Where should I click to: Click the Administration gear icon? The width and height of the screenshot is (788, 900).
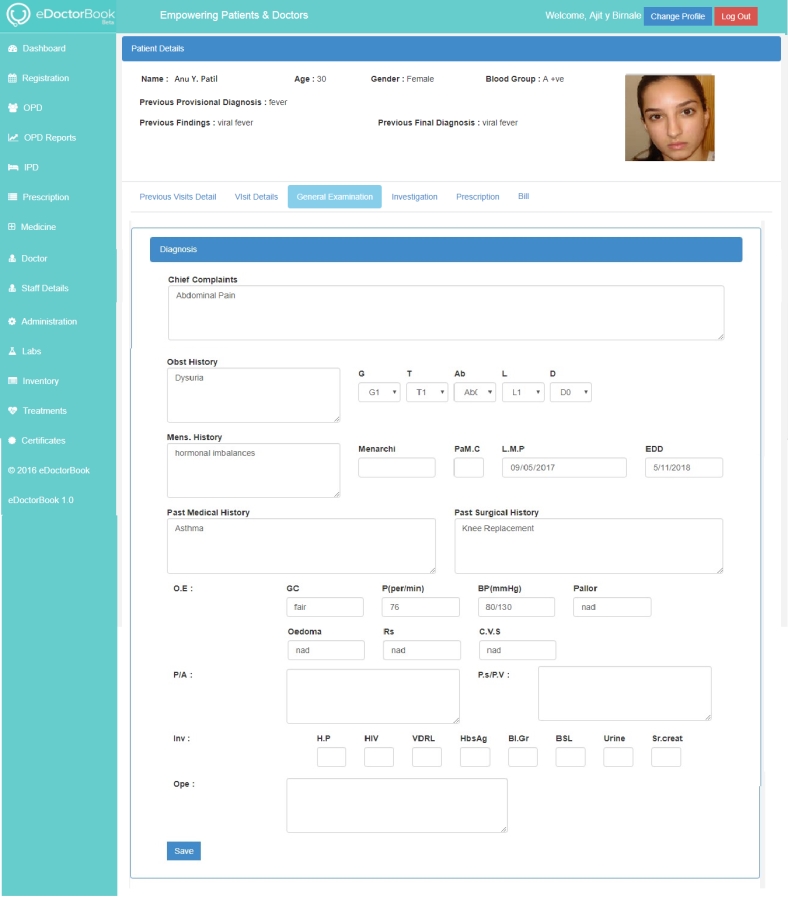12,322
